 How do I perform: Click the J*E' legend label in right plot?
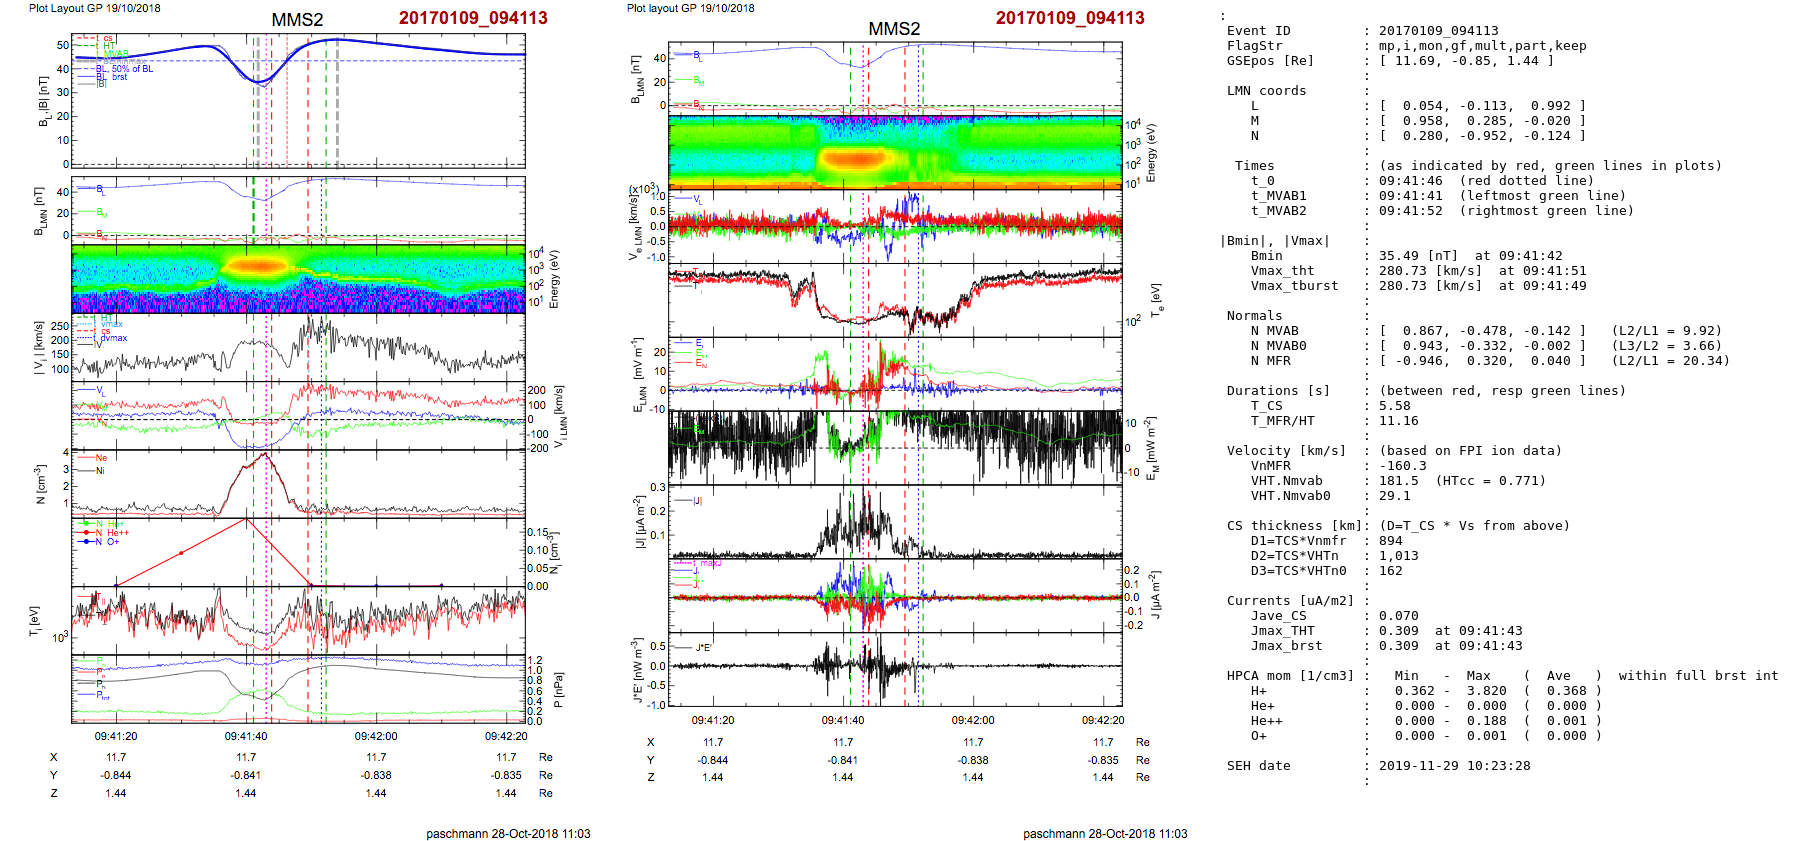[703, 648]
